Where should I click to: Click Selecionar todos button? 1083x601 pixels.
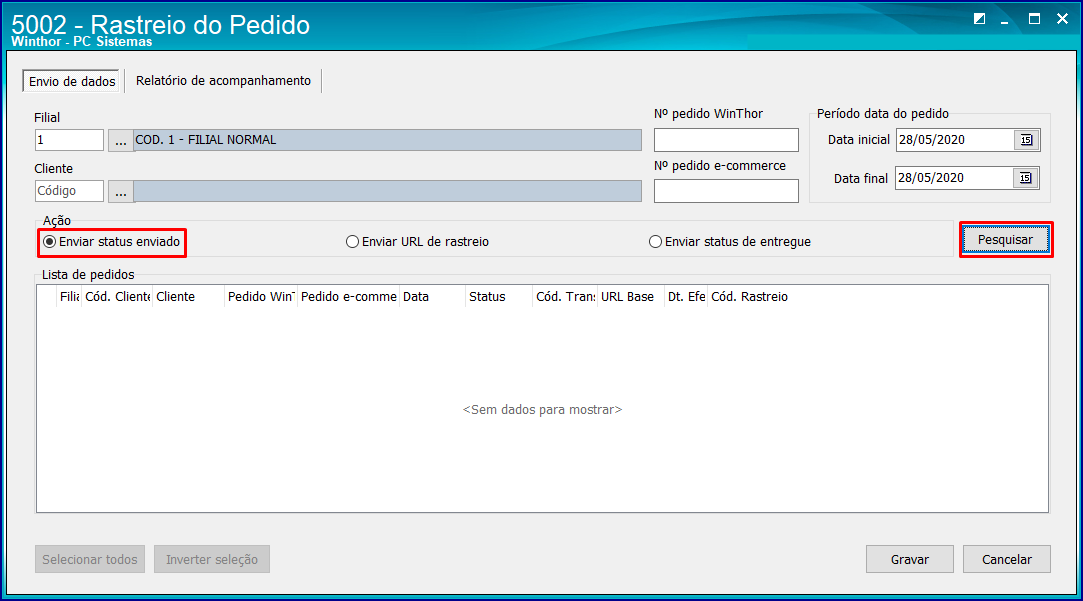90,560
